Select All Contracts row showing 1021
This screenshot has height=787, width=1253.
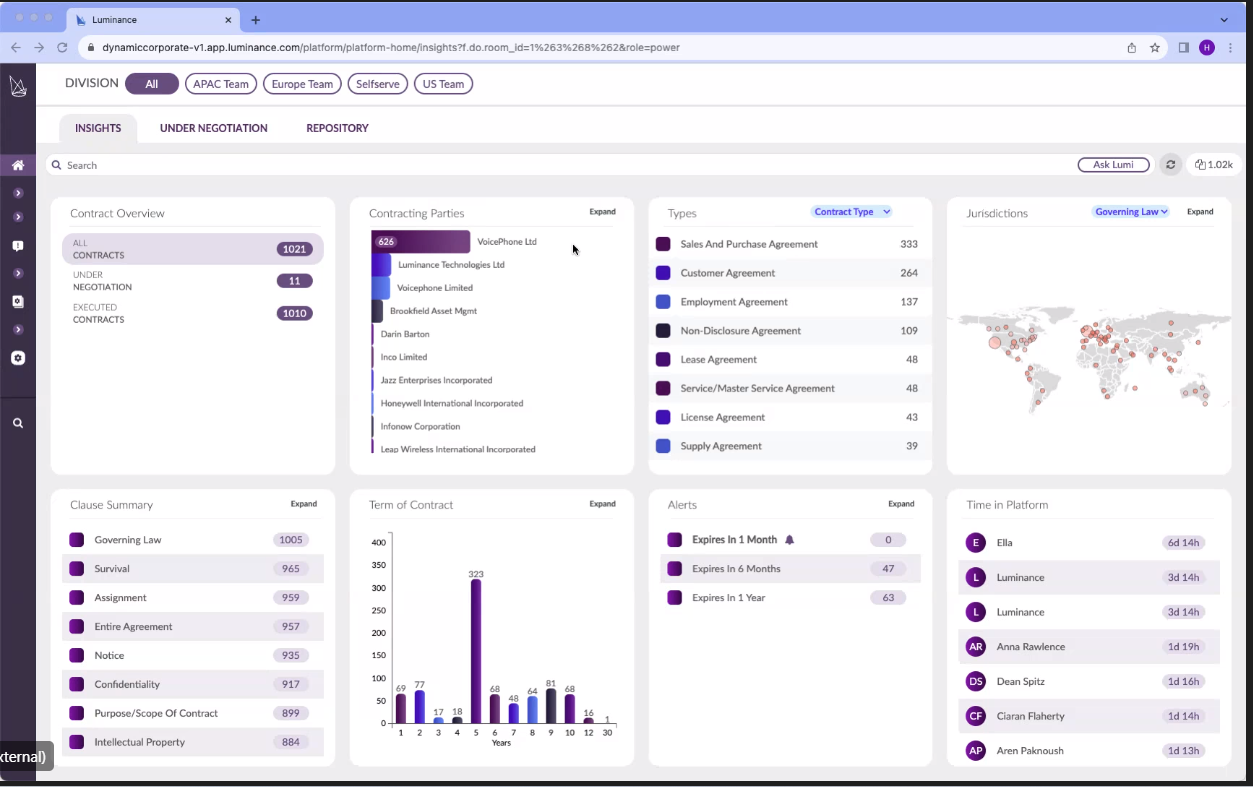click(x=193, y=249)
